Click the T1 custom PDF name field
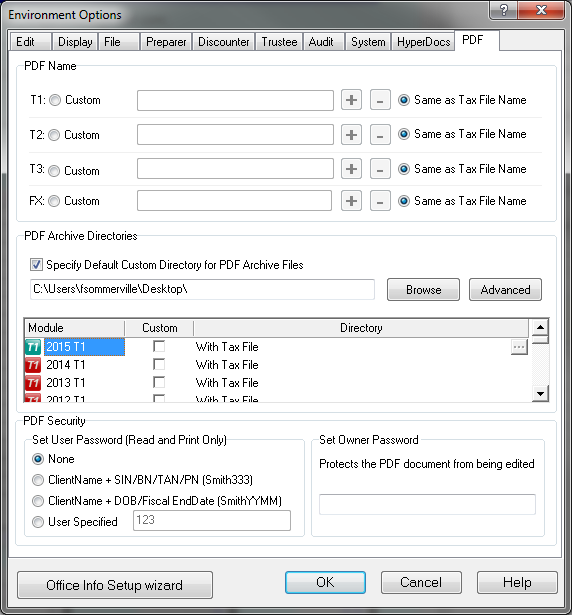The image size is (572, 615). click(x=235, y=100)
